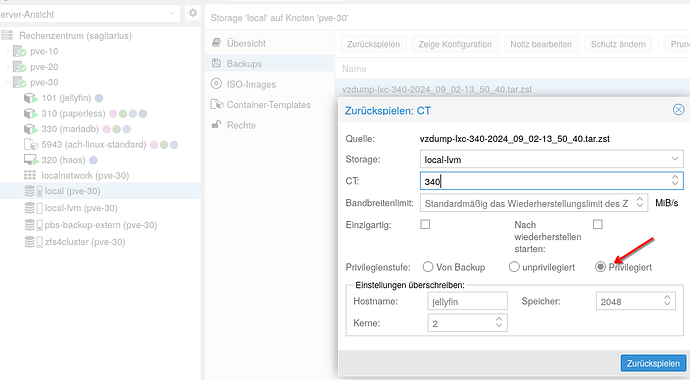
Task: Click the CT ID spinner arrows
Action: [675, 180]
